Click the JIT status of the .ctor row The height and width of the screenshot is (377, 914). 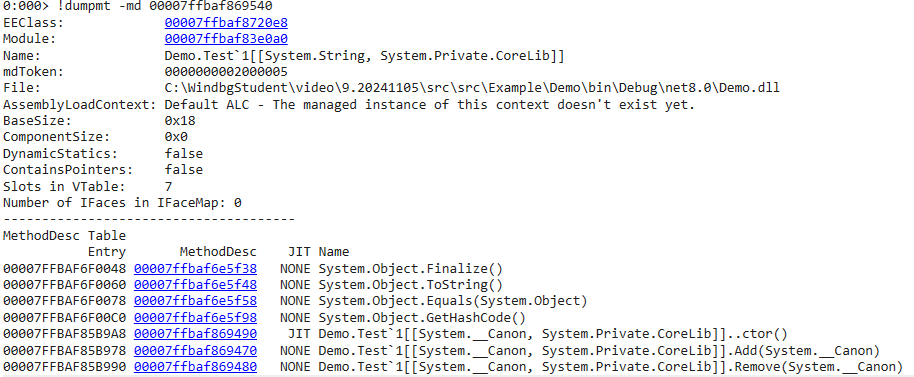pyautogui.click(x=299, y=334)
